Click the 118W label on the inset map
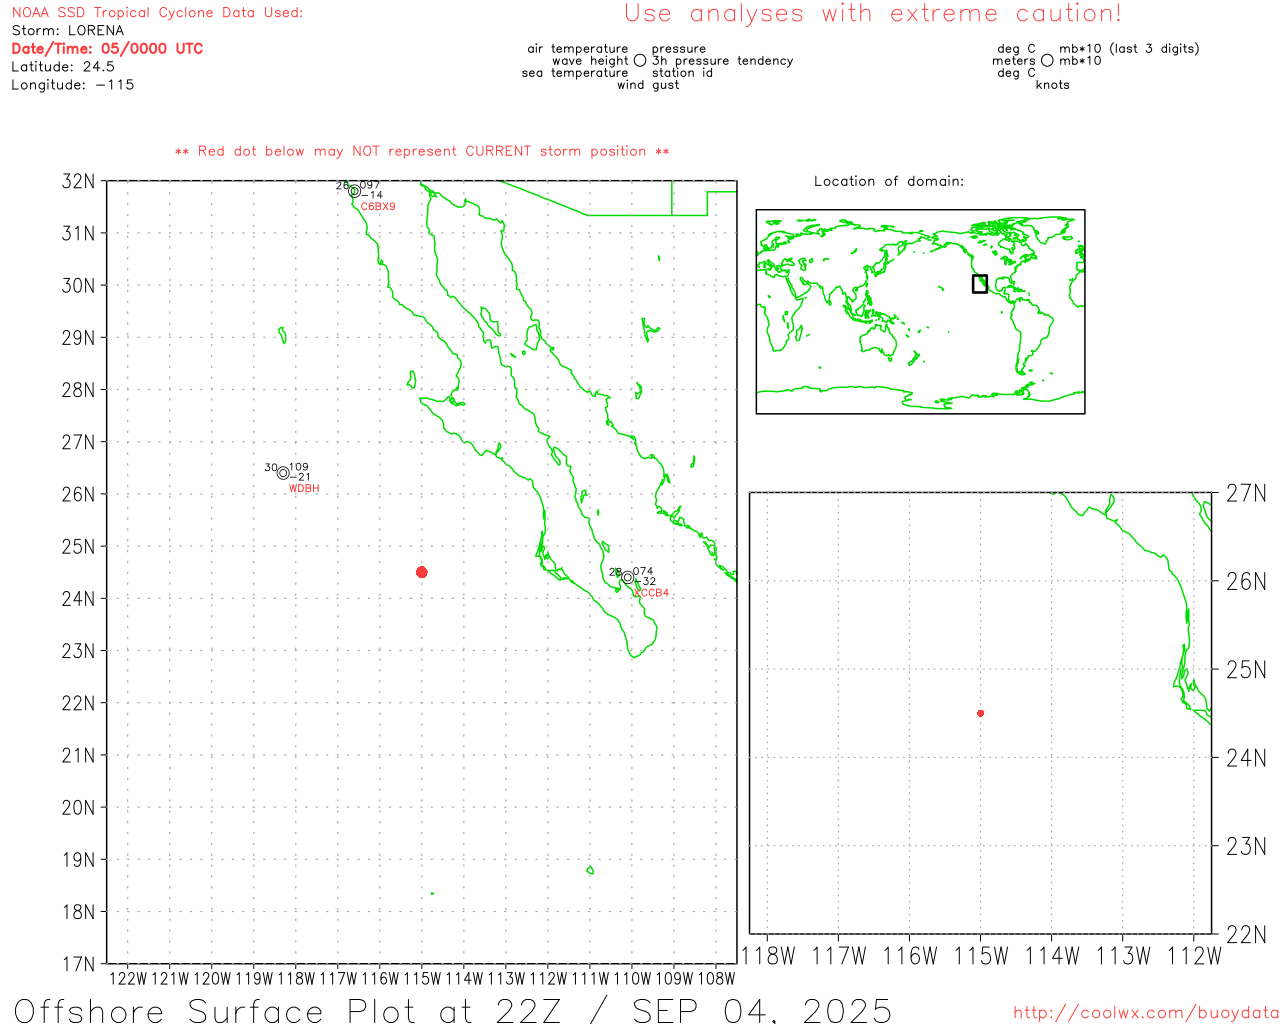The width and height of the screenshot is (1280, 1024). coord(768,956)
